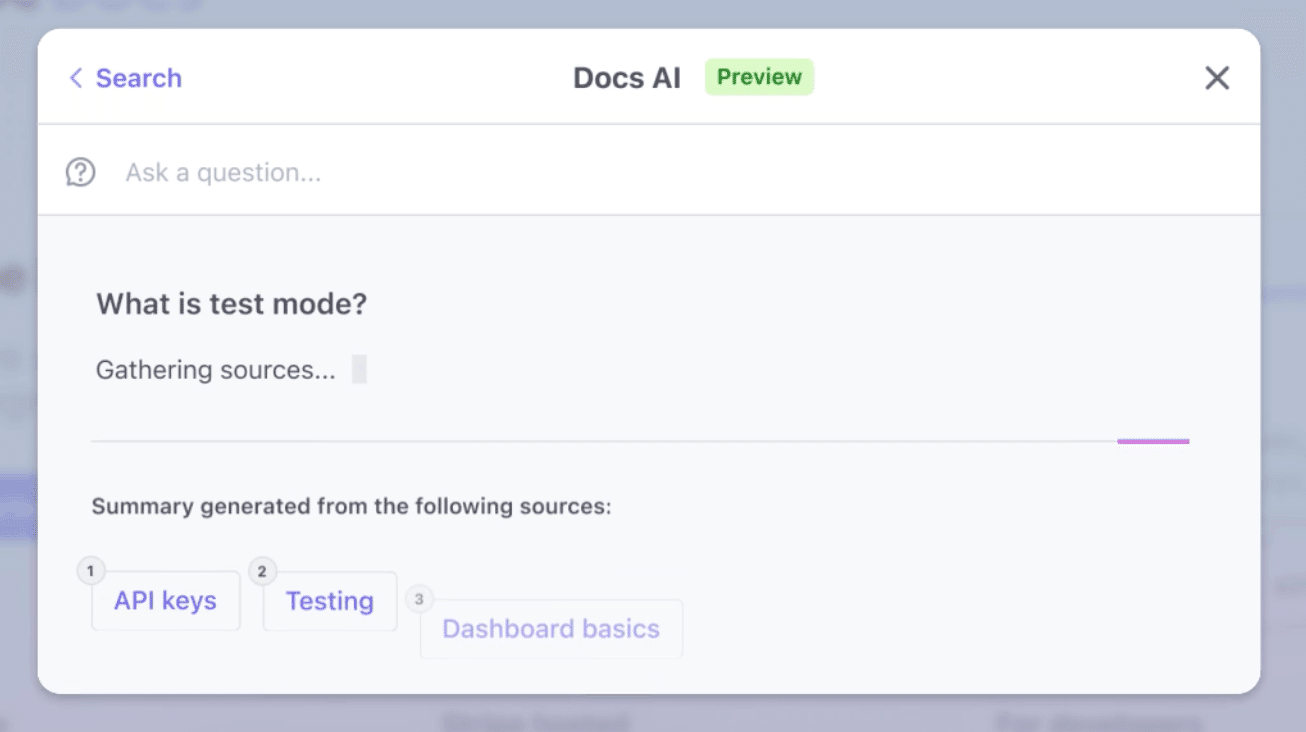Click the number 1 source badge

point(90,571)
